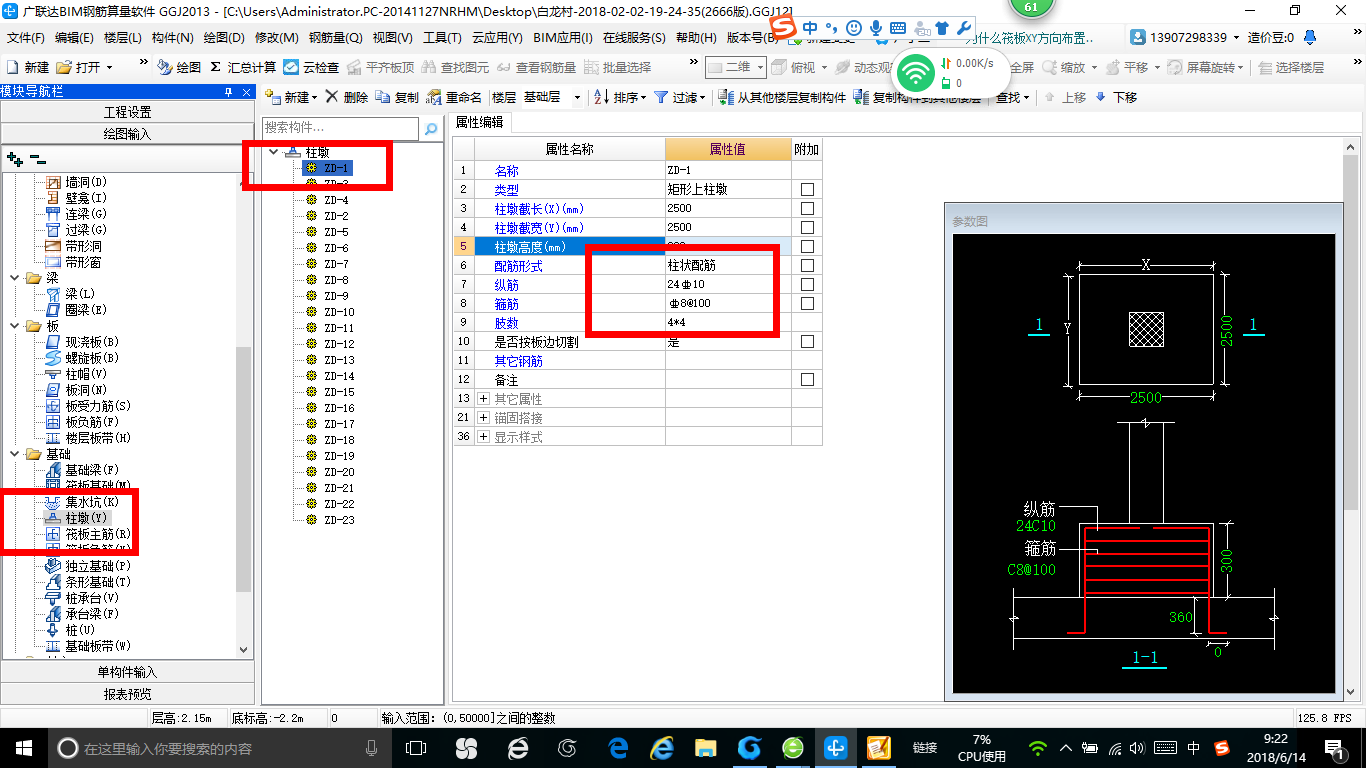Toggle 附加 checkbox for 箍筋 row

pos(807,304)
